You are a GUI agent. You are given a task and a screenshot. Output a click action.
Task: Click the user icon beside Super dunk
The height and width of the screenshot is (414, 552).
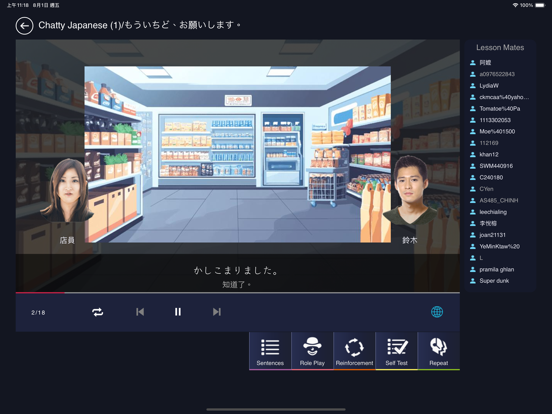click(x=473, y=281)
